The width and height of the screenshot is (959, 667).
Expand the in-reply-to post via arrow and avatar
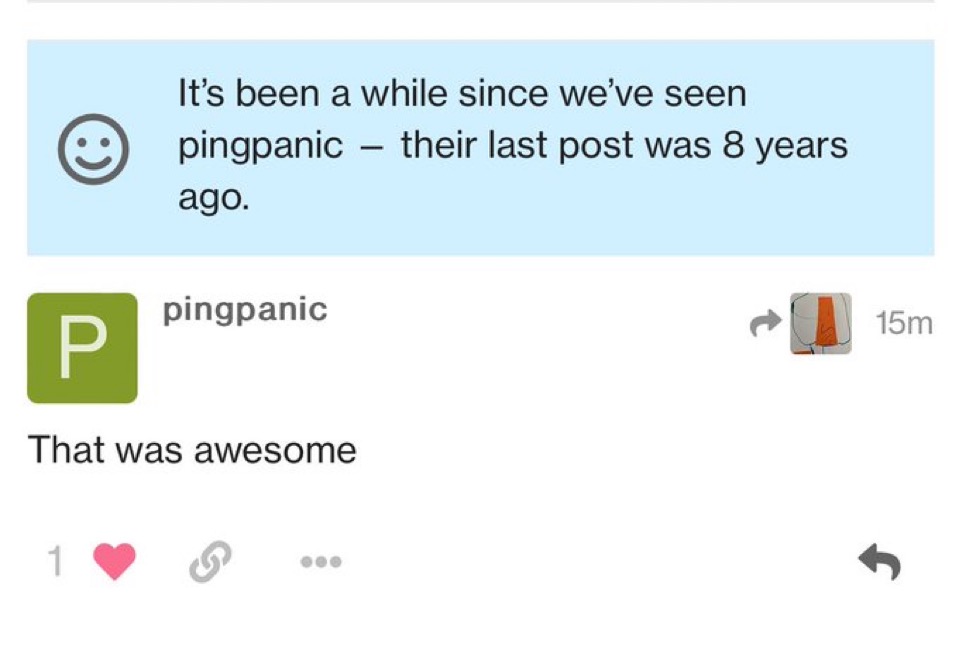[x=801, y=323]
